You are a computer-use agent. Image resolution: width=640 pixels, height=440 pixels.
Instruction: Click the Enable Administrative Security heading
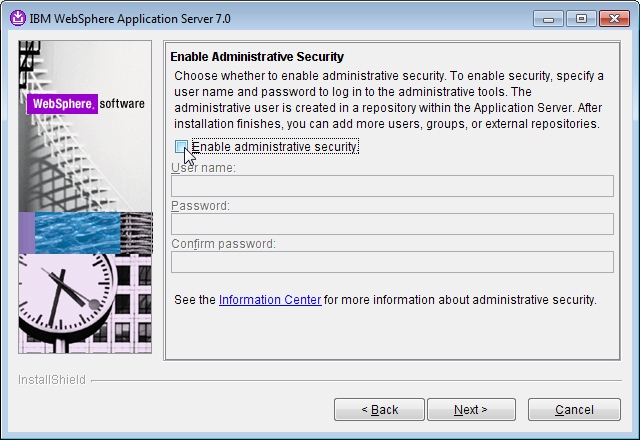(257, 57)
